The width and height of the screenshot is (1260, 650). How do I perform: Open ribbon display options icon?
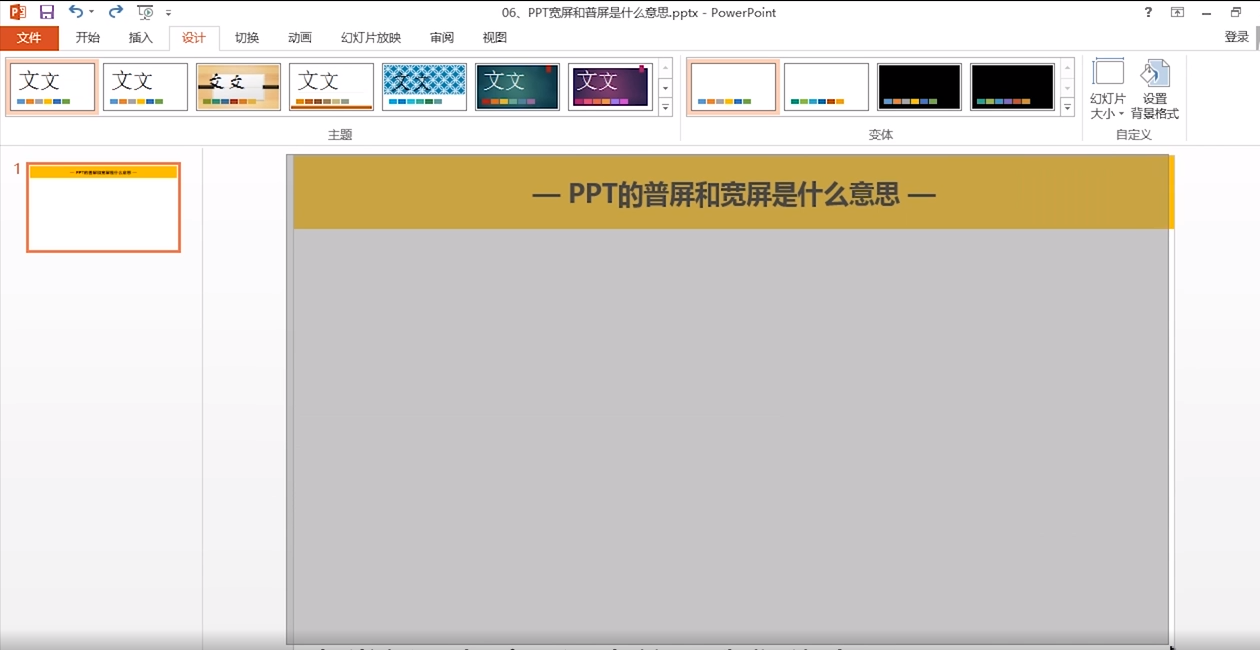1177,12
